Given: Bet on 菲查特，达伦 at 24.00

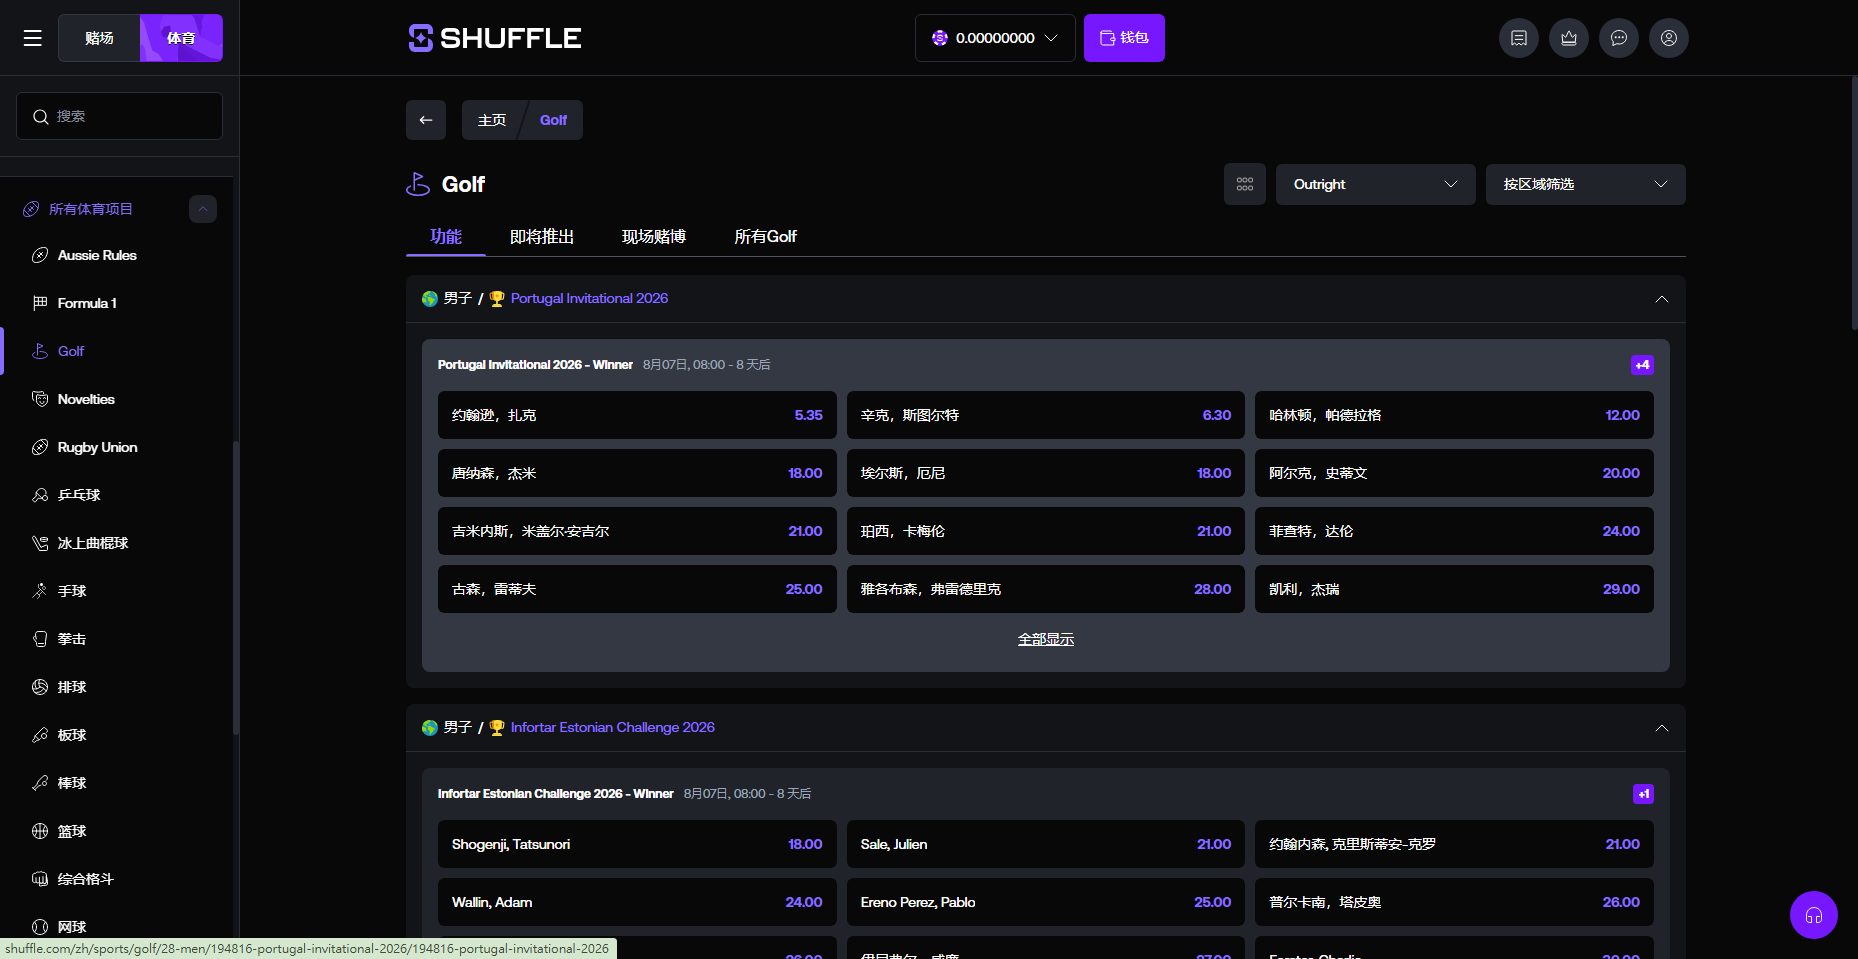Looking at the screenshot, I should [1454, 531].
